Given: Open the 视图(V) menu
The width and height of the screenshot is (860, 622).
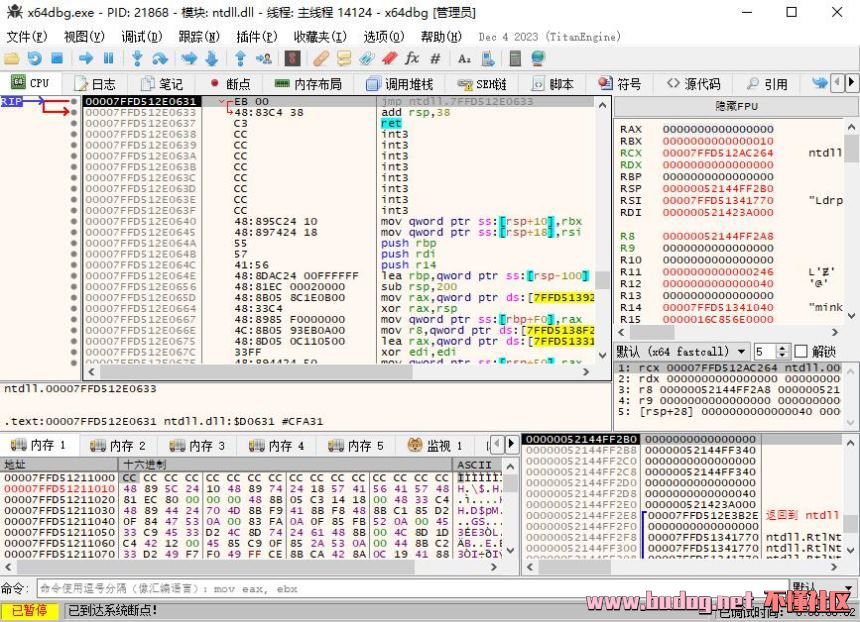Looking at the screenshot, I should coord(84,37).
